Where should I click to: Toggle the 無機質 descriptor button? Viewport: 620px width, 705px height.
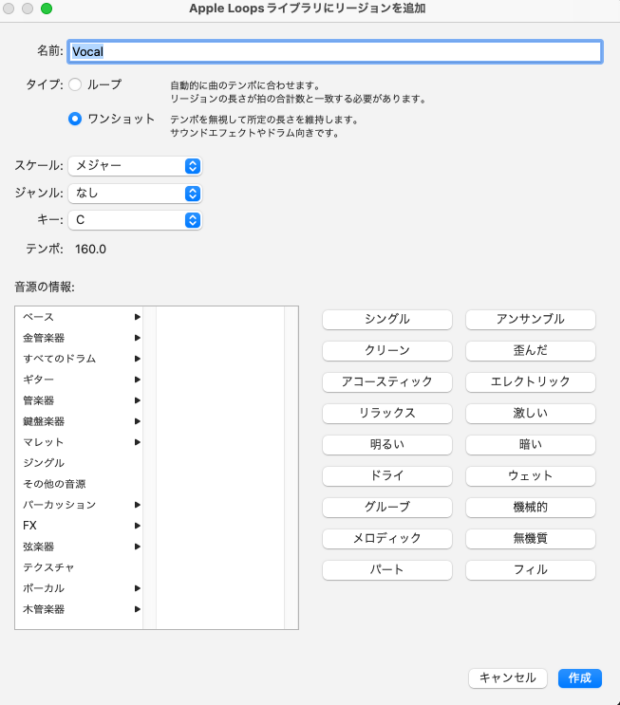tap(531, 538)
